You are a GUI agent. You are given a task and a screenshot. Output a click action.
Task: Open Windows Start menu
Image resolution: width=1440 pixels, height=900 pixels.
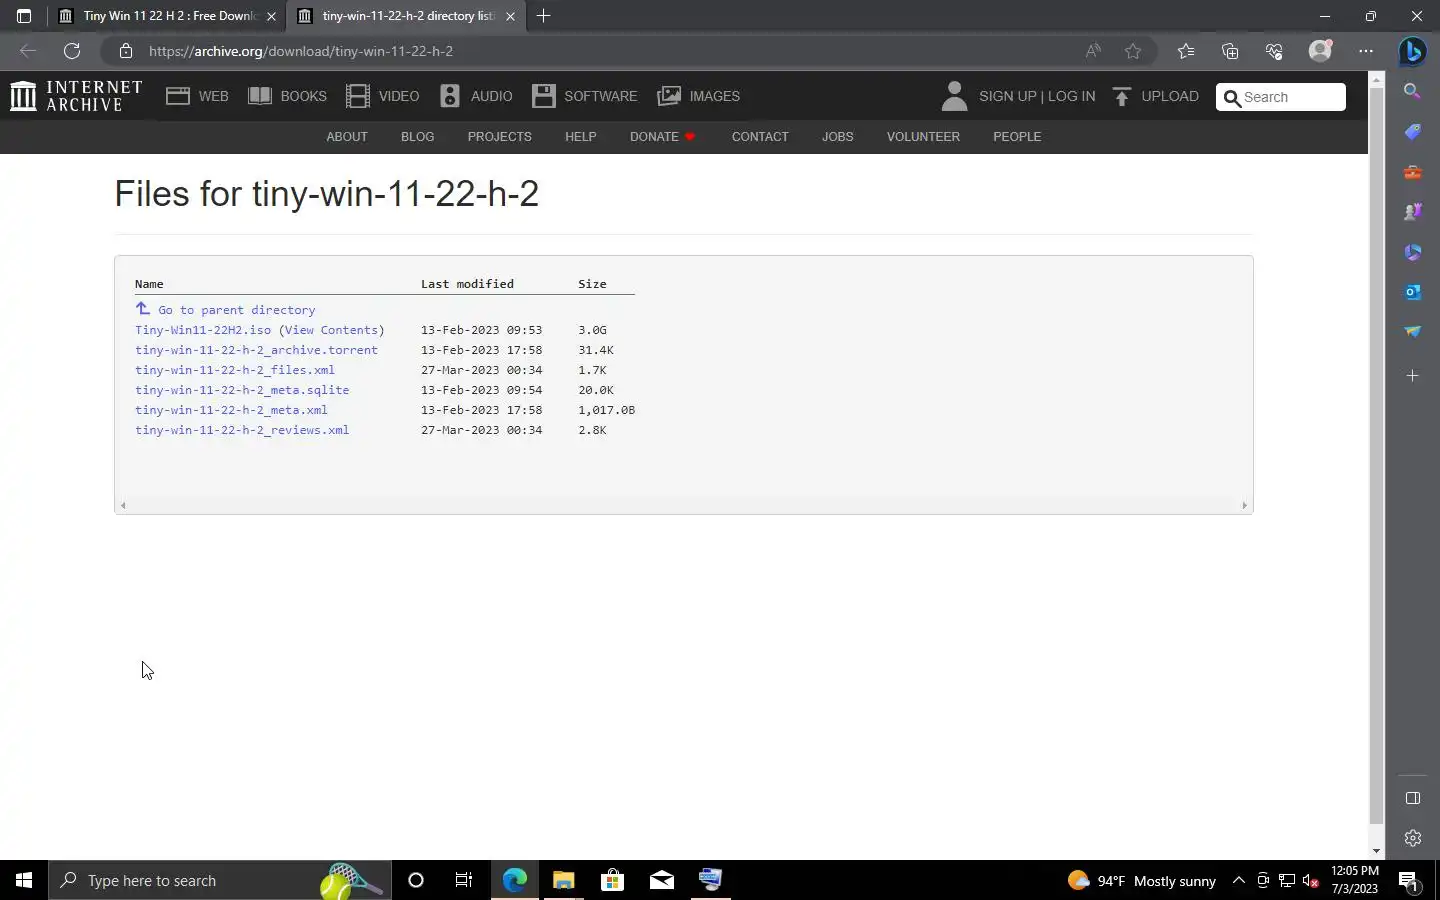[x=24, y=880]
